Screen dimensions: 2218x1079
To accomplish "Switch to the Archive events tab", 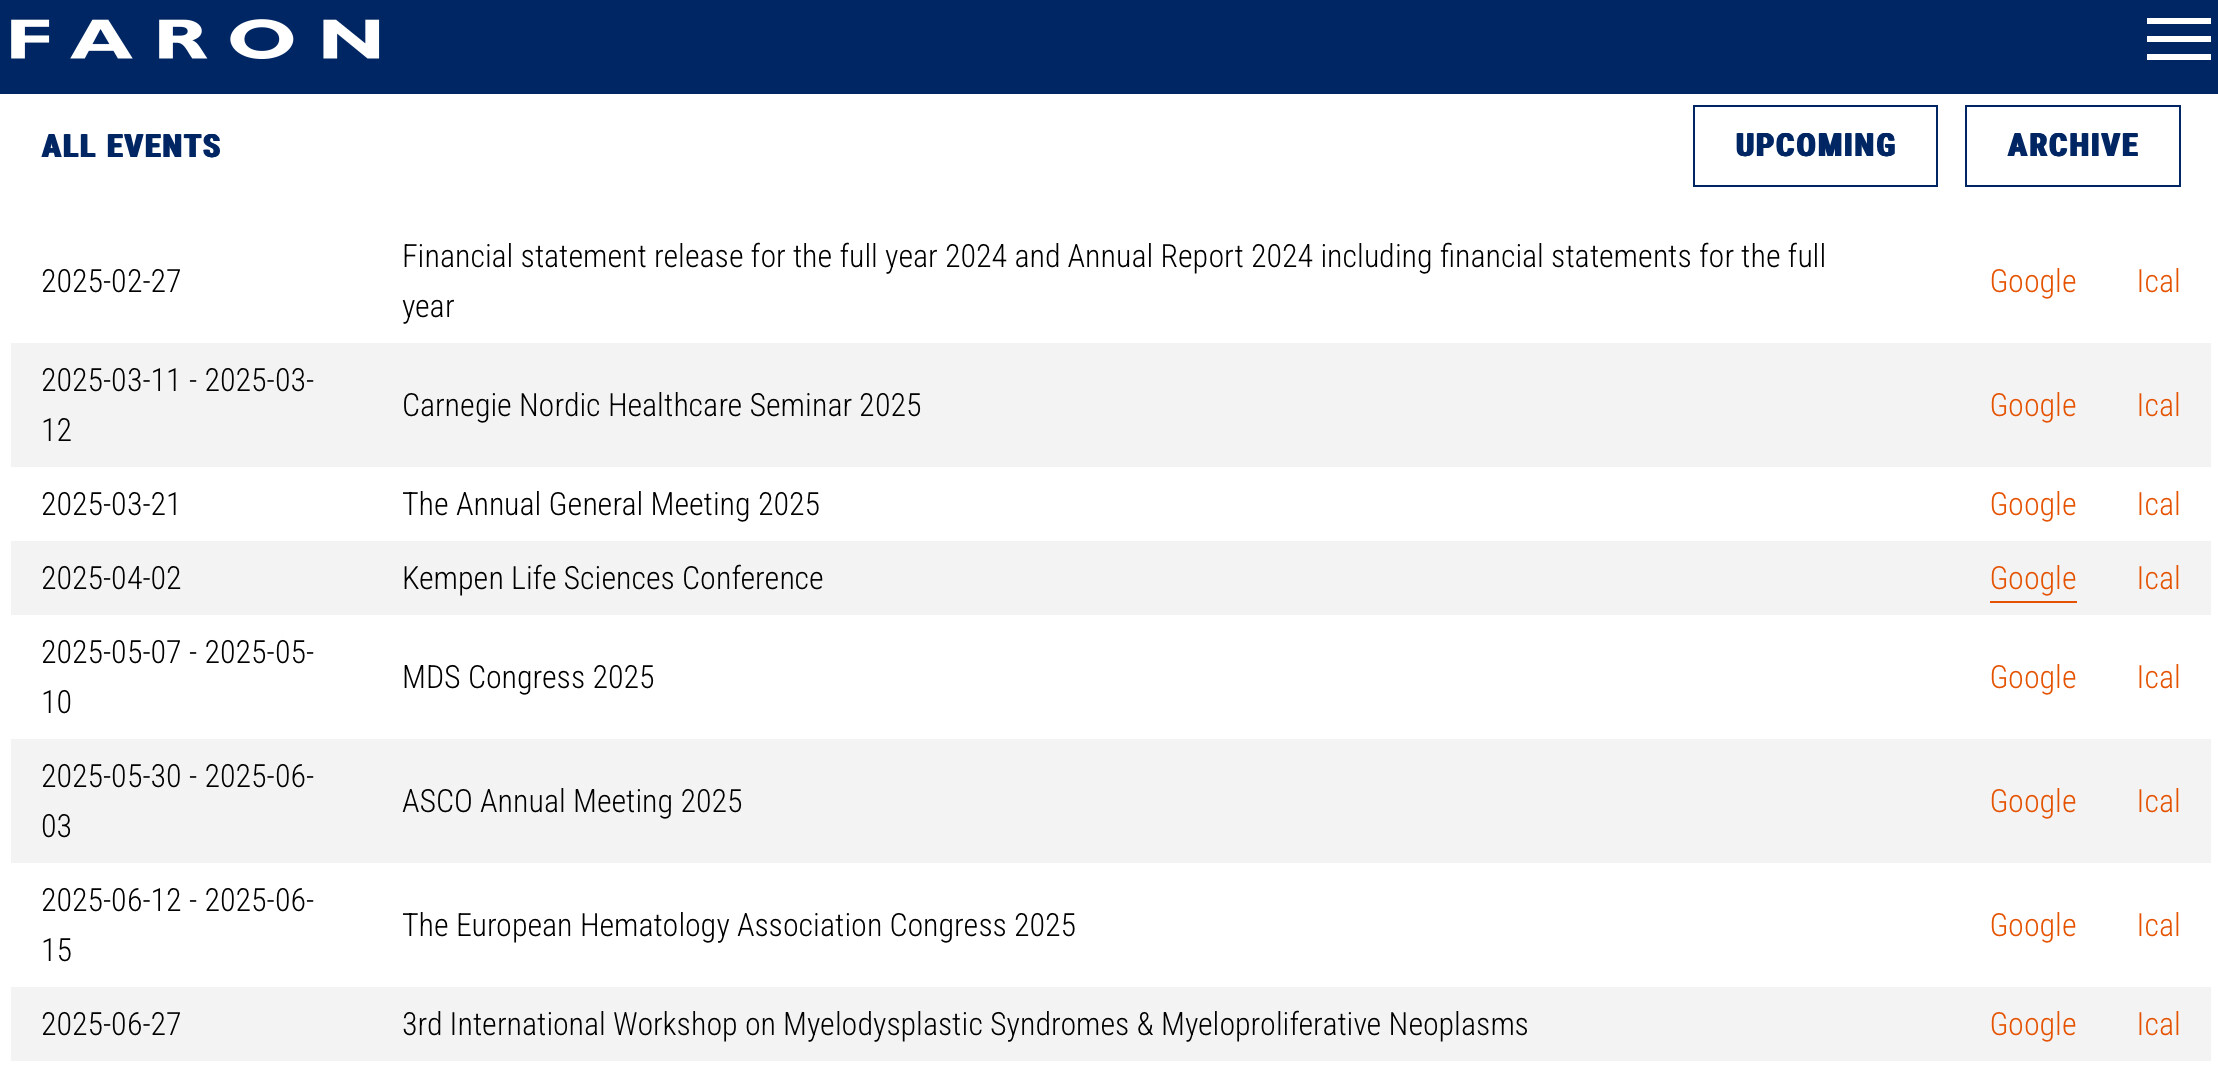I will [x=2072, y=146].
